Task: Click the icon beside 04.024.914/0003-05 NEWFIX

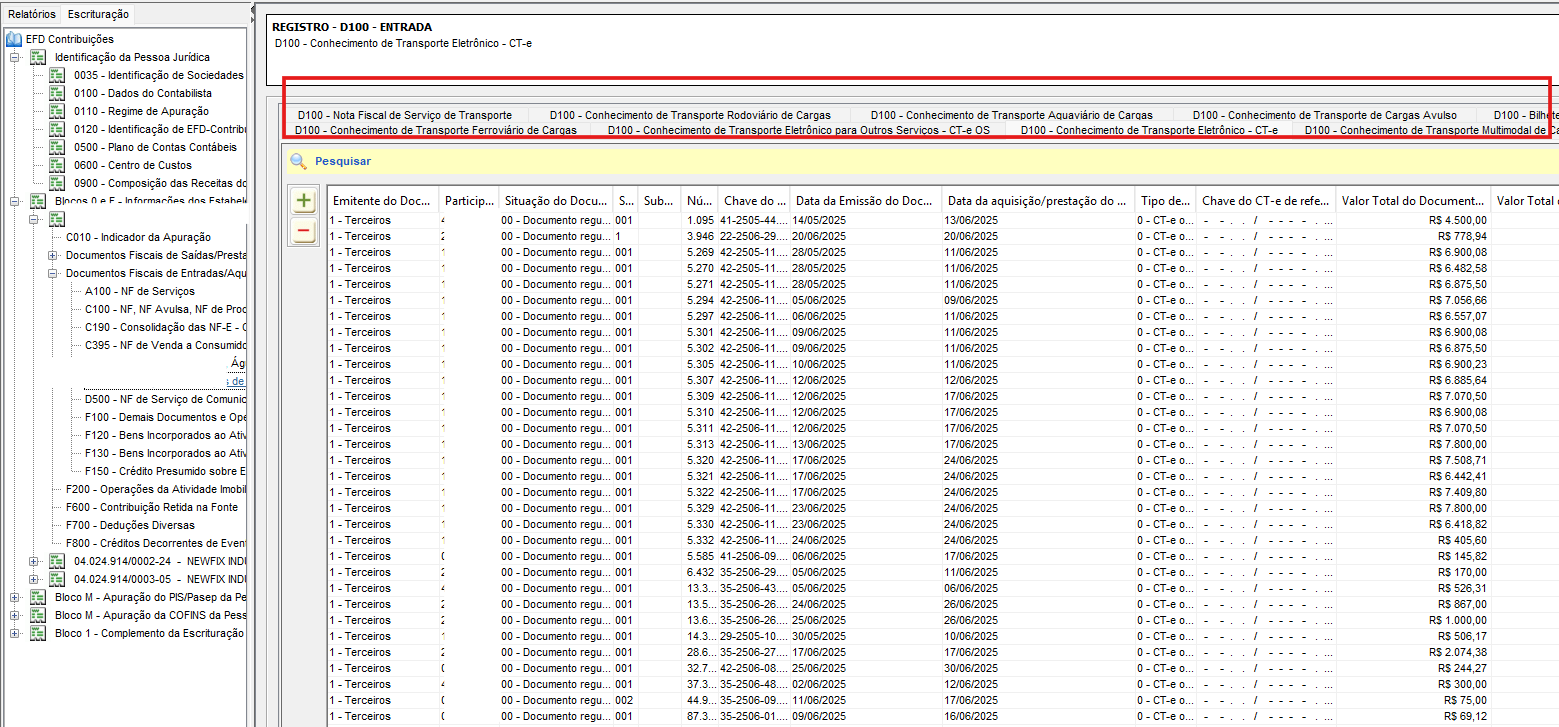Action: (57, 579)
